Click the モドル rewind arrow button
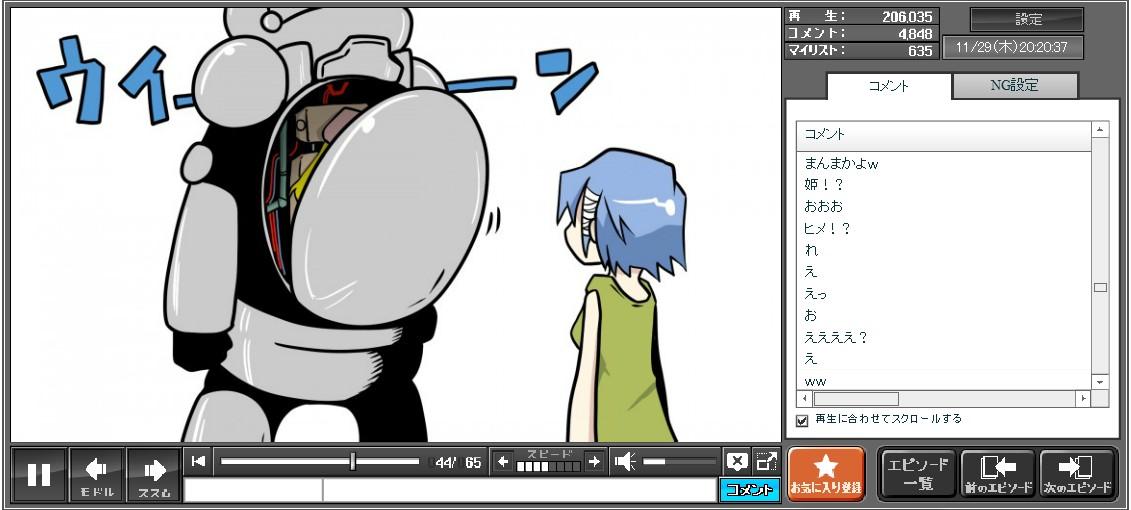This screenshot has width=1131, height=510. [97, 474]
